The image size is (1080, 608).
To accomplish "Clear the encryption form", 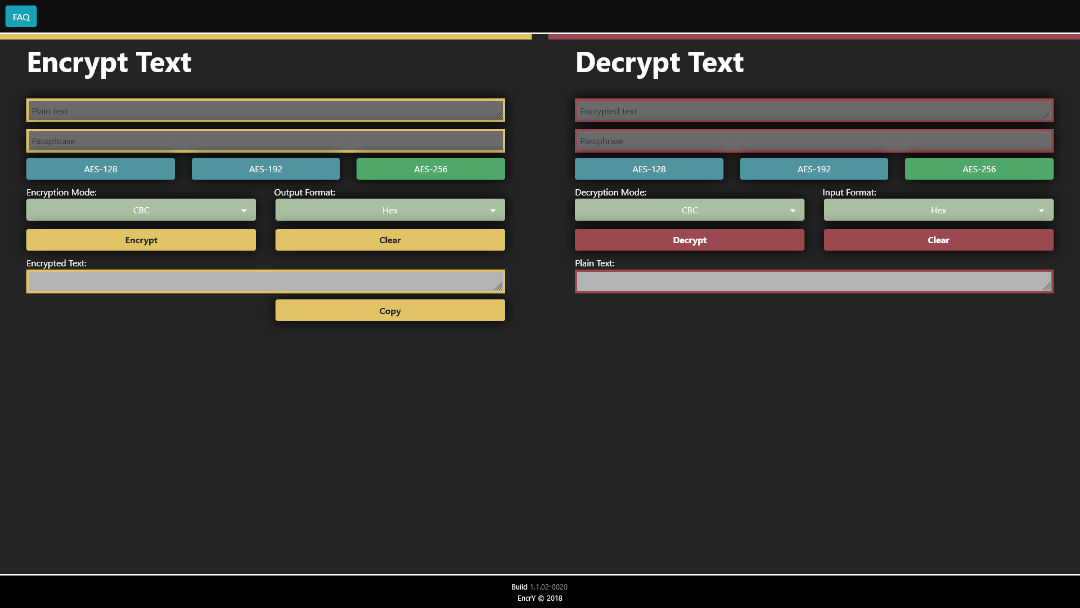I will [x=390, y=240].
